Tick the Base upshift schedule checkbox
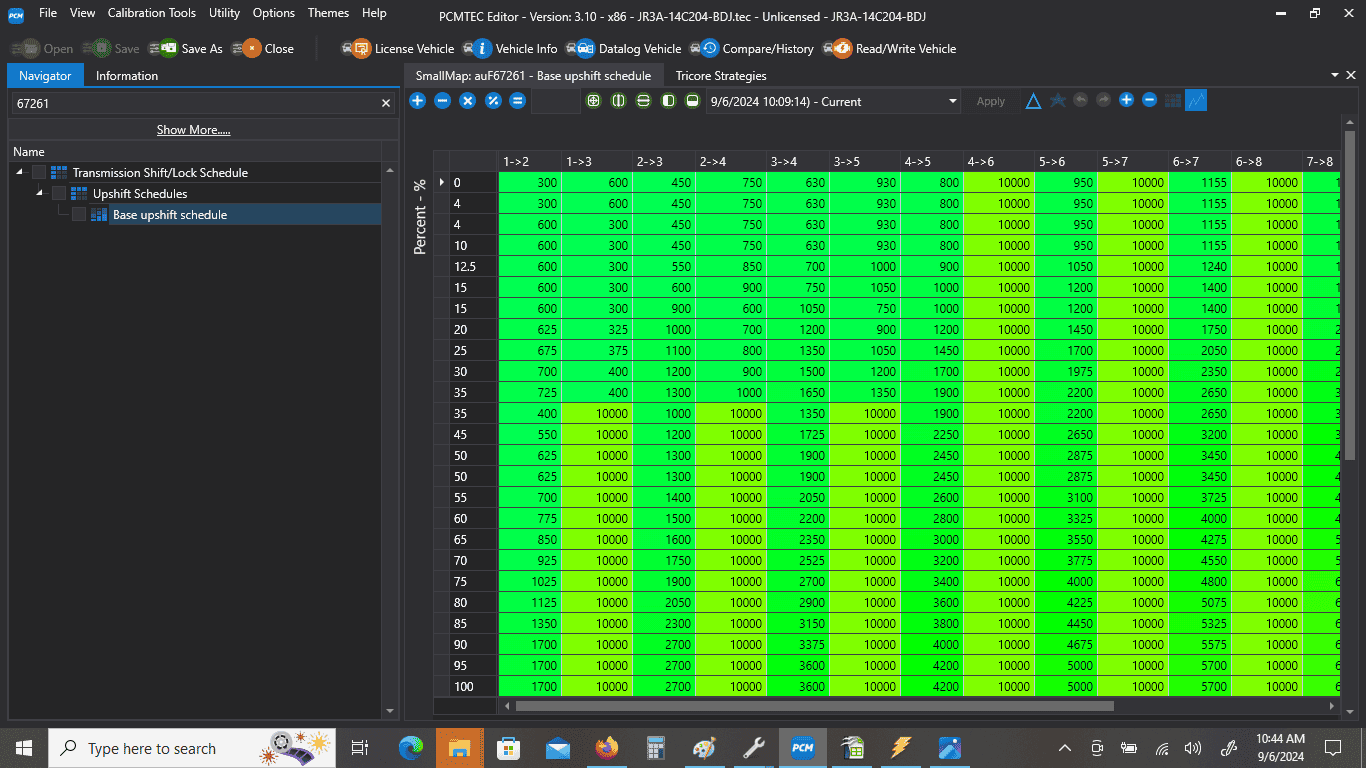 [79, 215]
